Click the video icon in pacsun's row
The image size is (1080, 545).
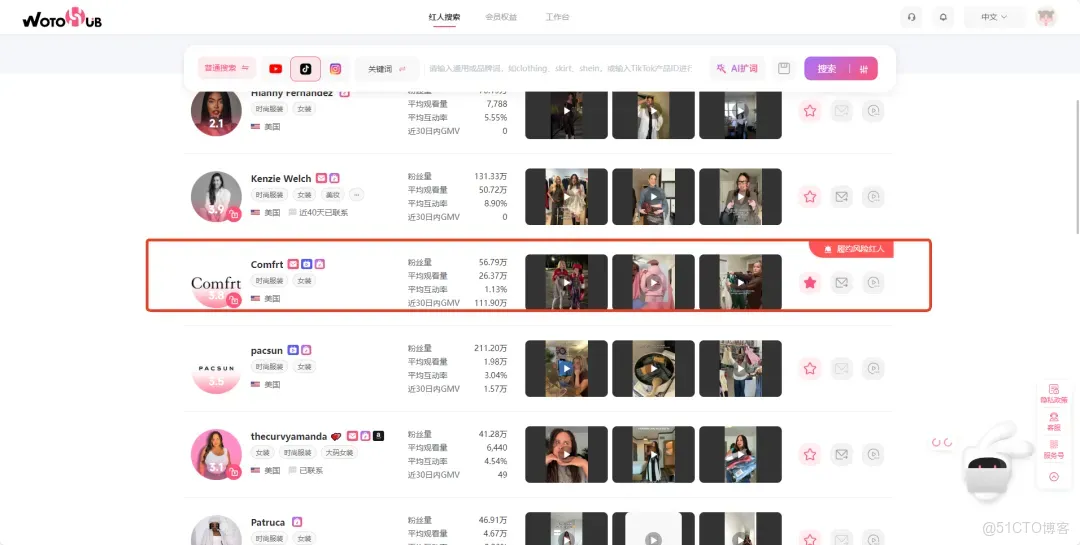(873, 369)
